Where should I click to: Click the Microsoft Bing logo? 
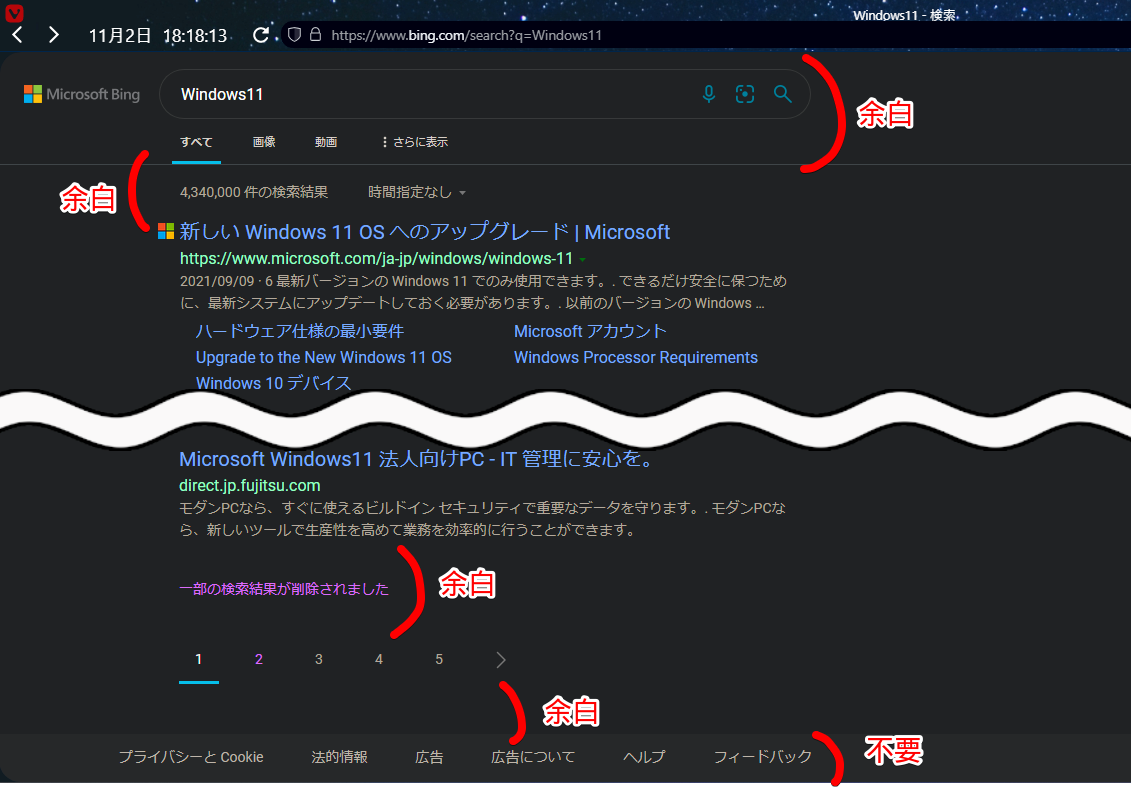pos(82,95)
